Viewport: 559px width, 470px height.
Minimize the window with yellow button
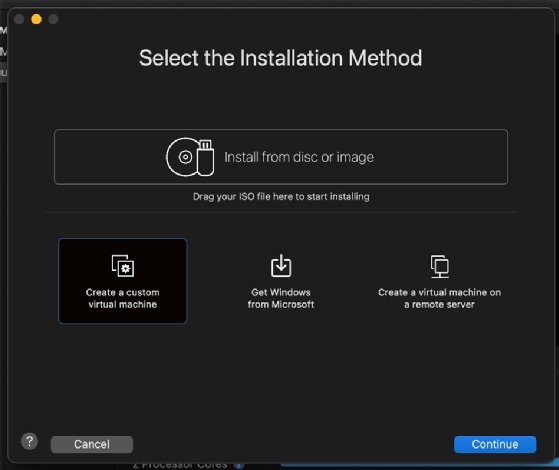[x=36, y=19]
